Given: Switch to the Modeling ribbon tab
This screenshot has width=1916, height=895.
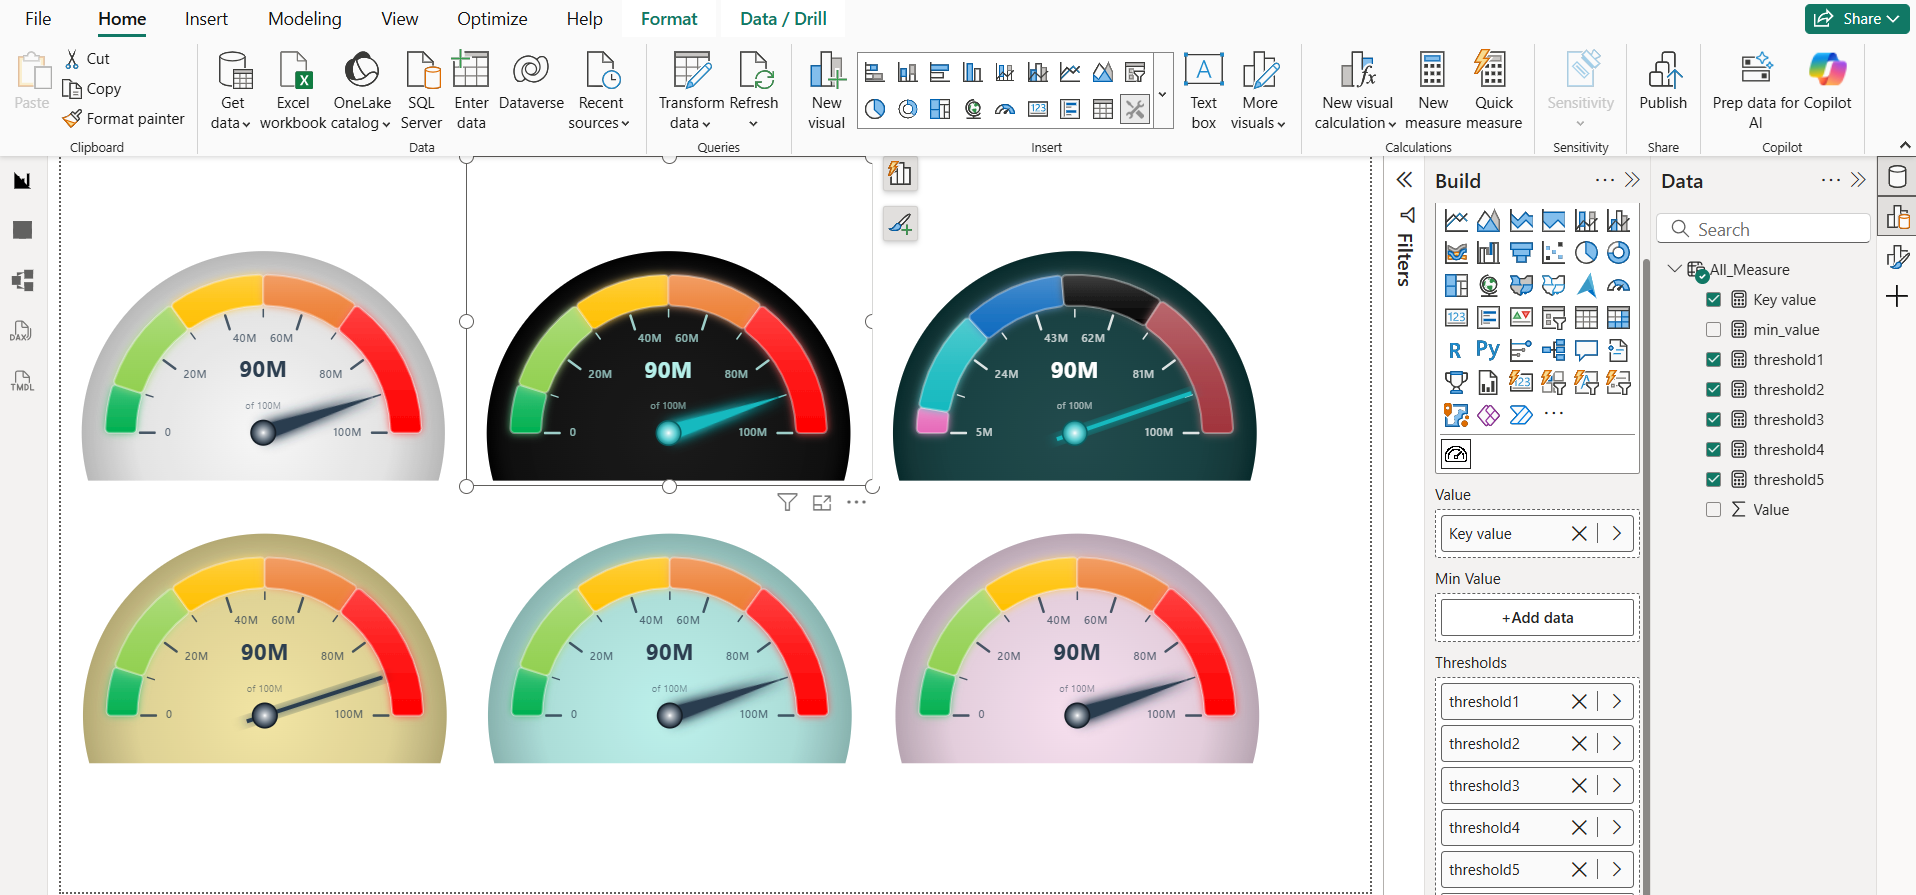Looking at the screenshot, I should (x=304, y=19).
